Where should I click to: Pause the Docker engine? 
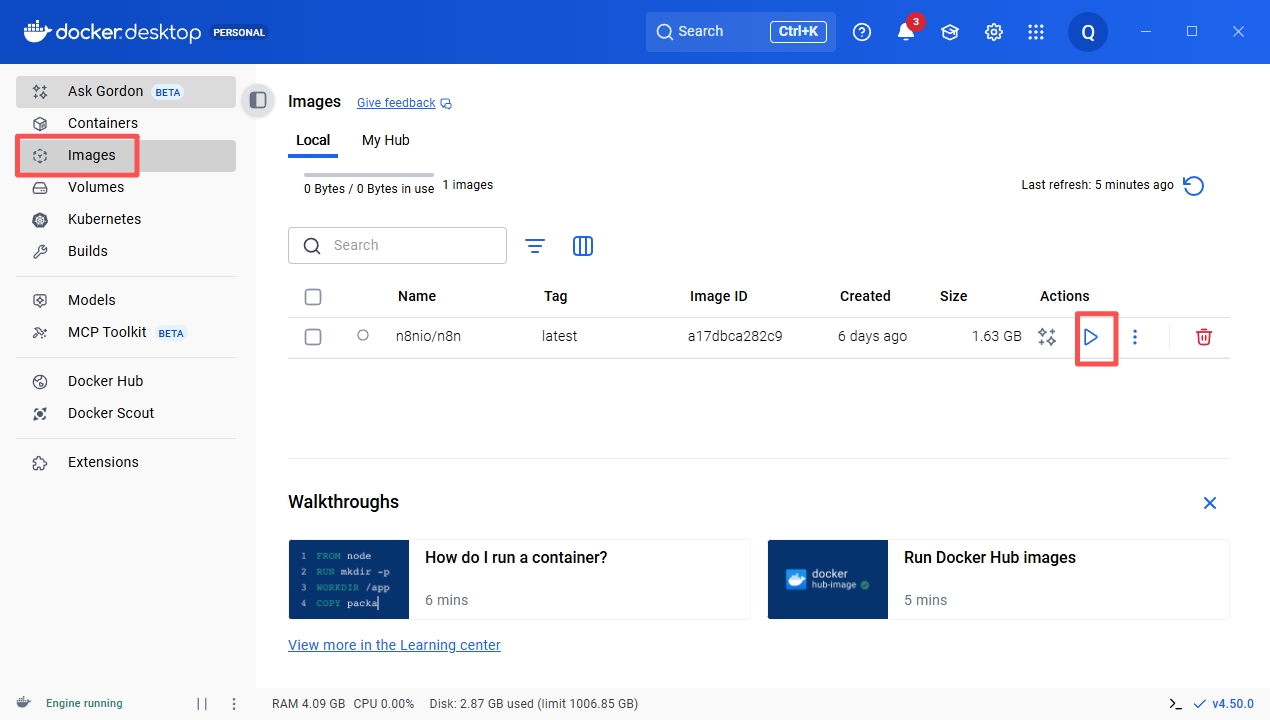[202, 704]
